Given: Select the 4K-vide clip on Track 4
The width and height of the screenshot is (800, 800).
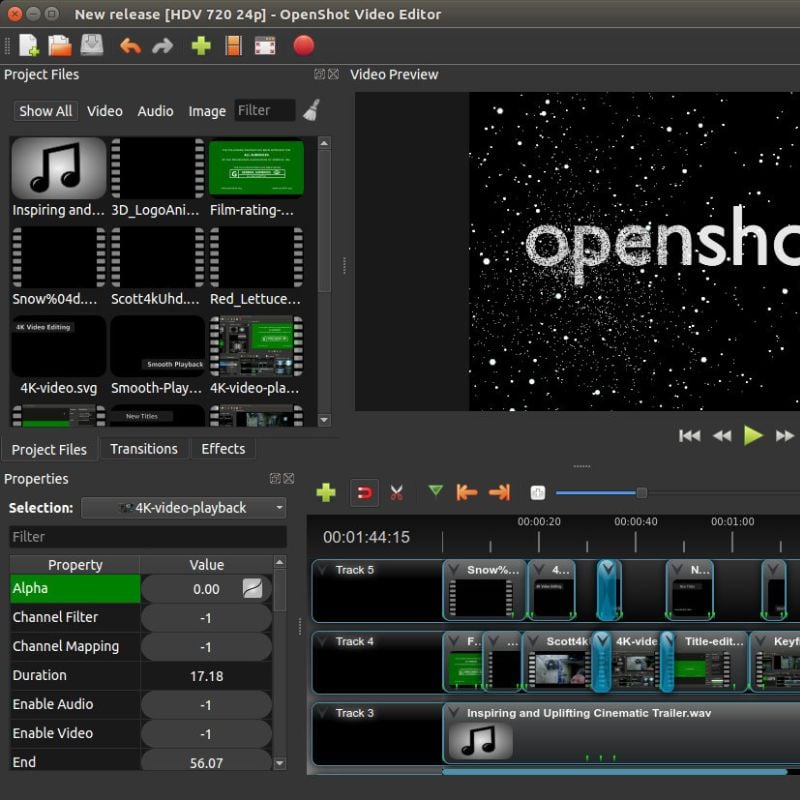Looking at the screenshot, I should pos(636,662).
